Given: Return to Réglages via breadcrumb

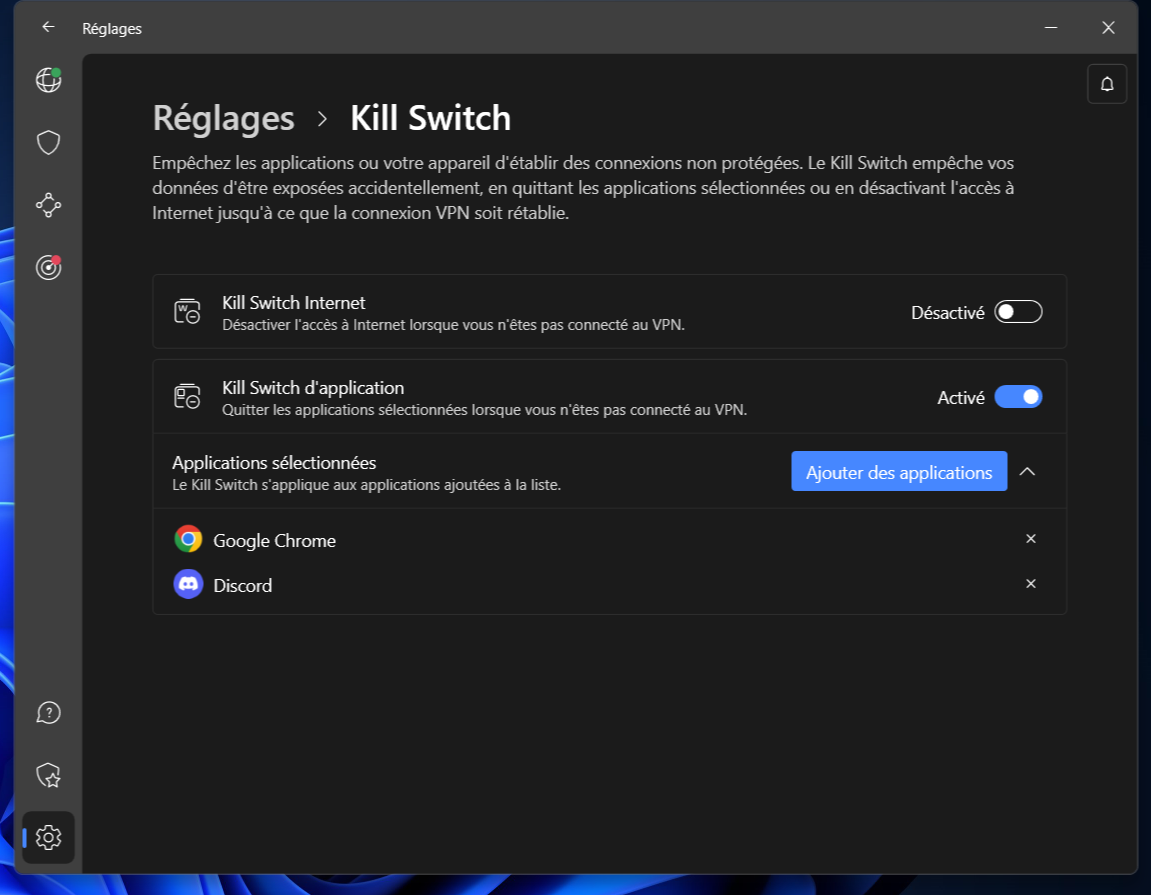Looking at the screenshot, I should tap(224, 118).
